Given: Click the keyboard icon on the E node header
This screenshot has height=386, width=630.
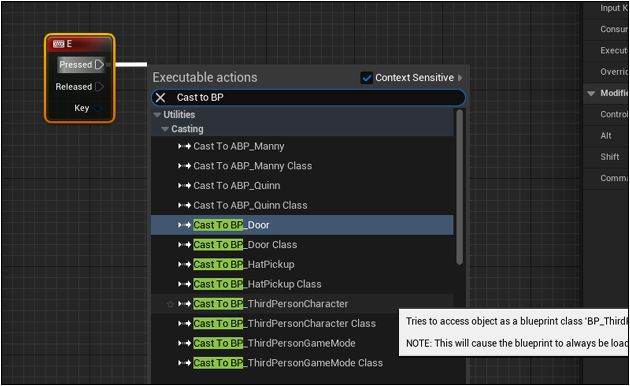Looking at the screenshot, I should point(58,44).
